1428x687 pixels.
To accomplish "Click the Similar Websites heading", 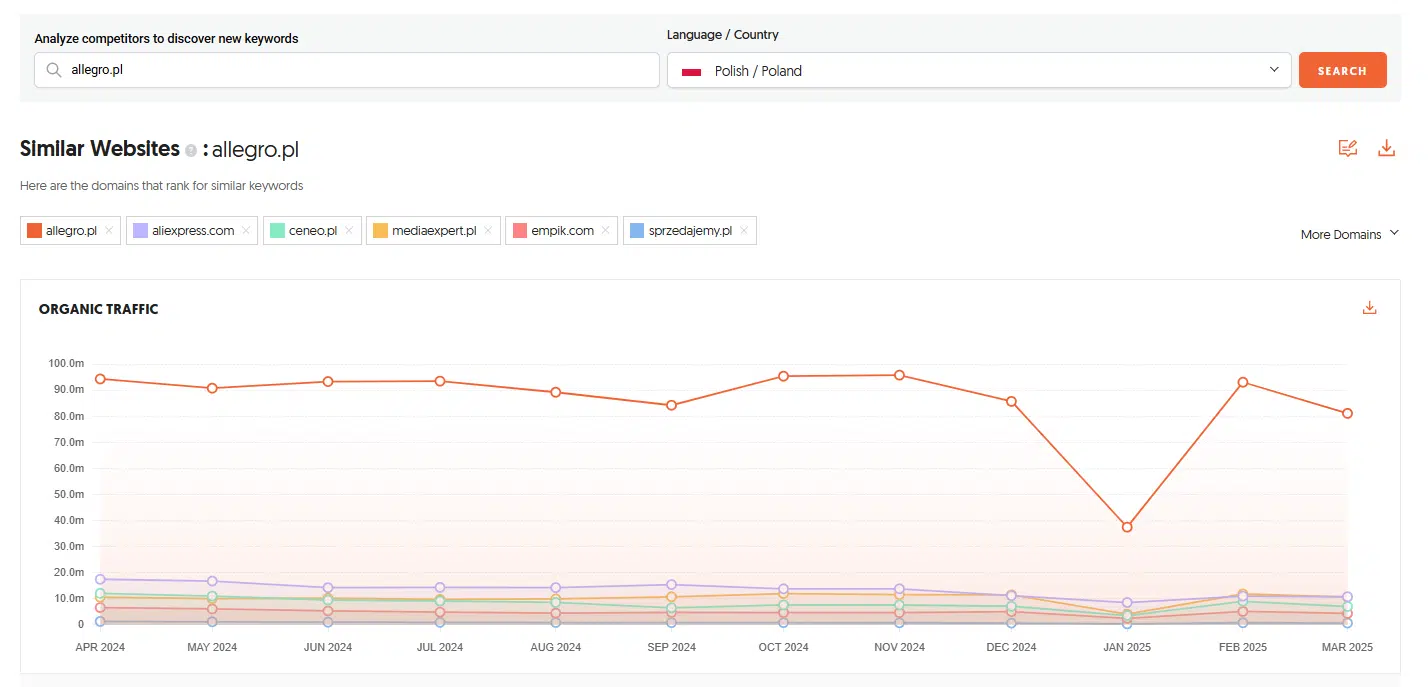I will (x=100, y=149).
